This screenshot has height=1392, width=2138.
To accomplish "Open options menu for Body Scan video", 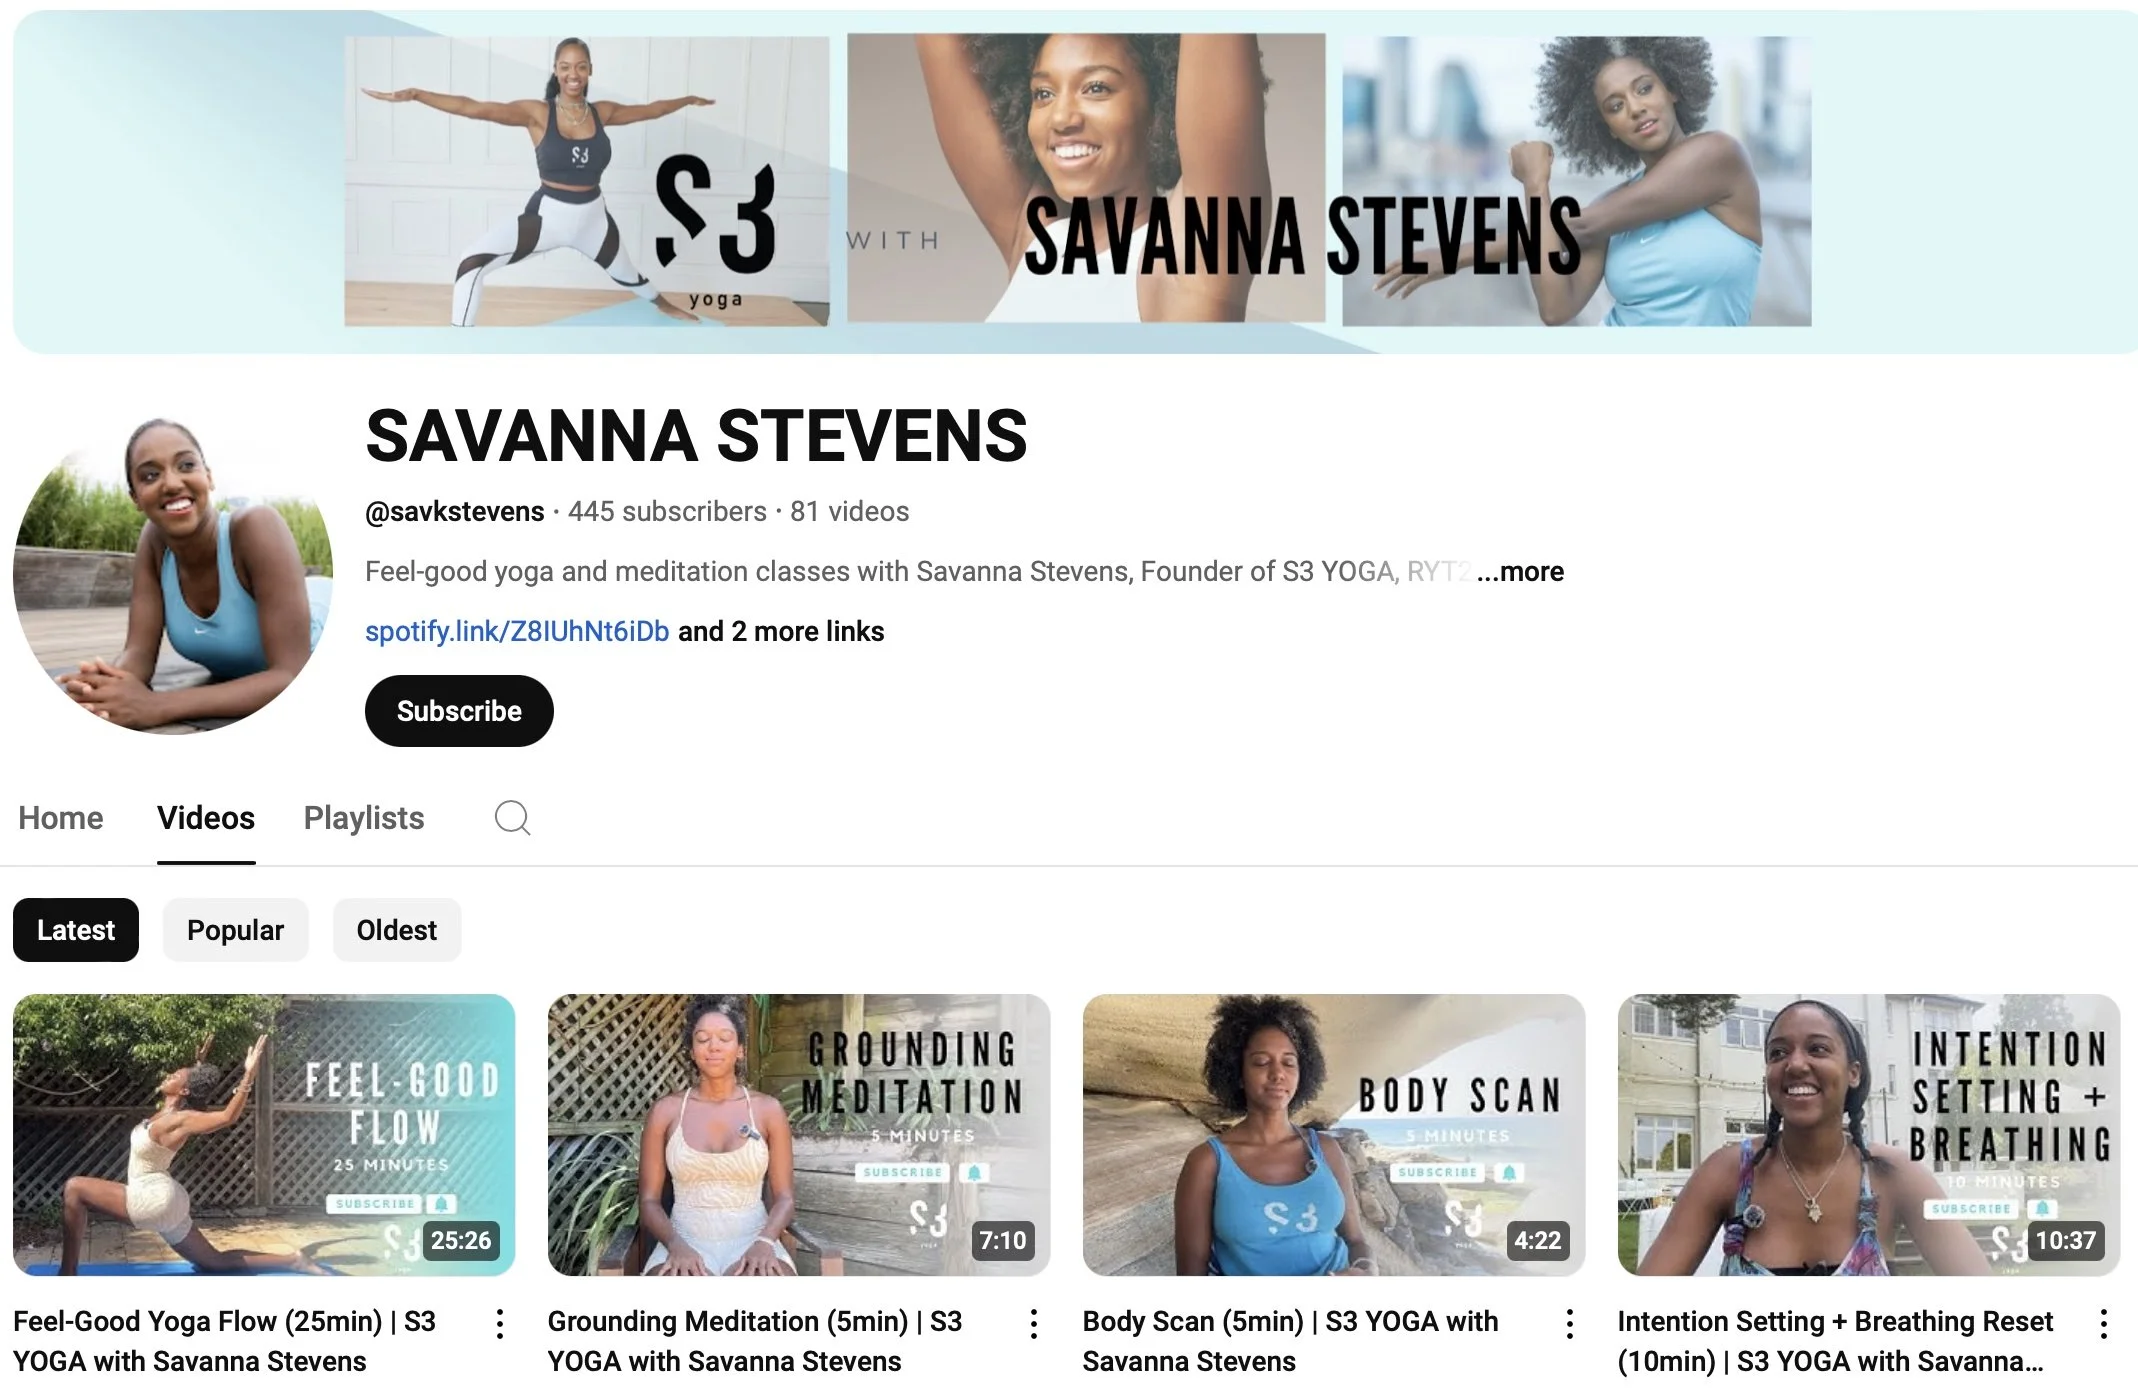I will coord(1569,1324).
